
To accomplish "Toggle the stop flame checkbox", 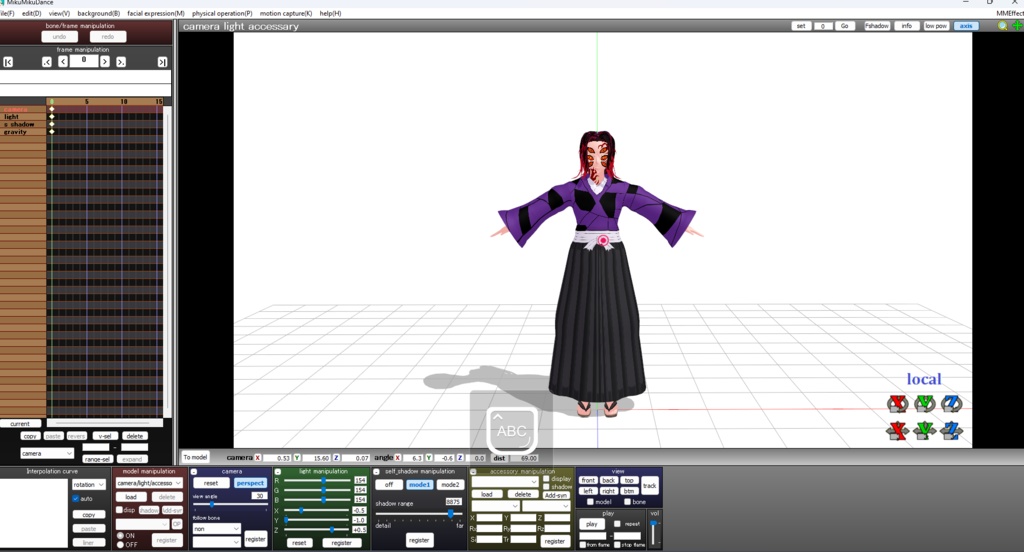I will (617, 545).
